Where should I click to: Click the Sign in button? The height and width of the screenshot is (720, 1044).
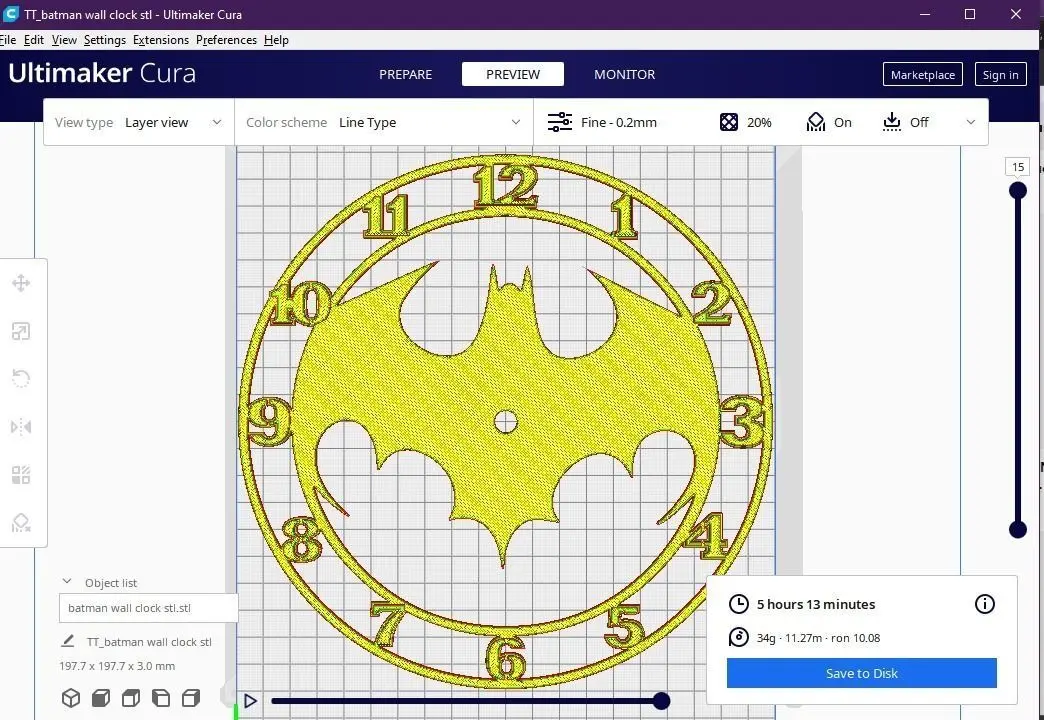pos(1001,75)
